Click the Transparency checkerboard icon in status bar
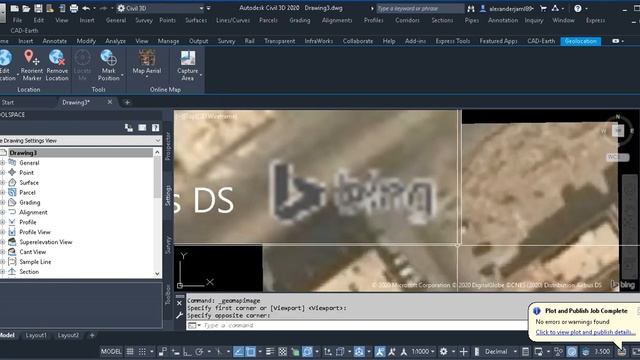This screenshot has width=640, height=360. point(282,351)
